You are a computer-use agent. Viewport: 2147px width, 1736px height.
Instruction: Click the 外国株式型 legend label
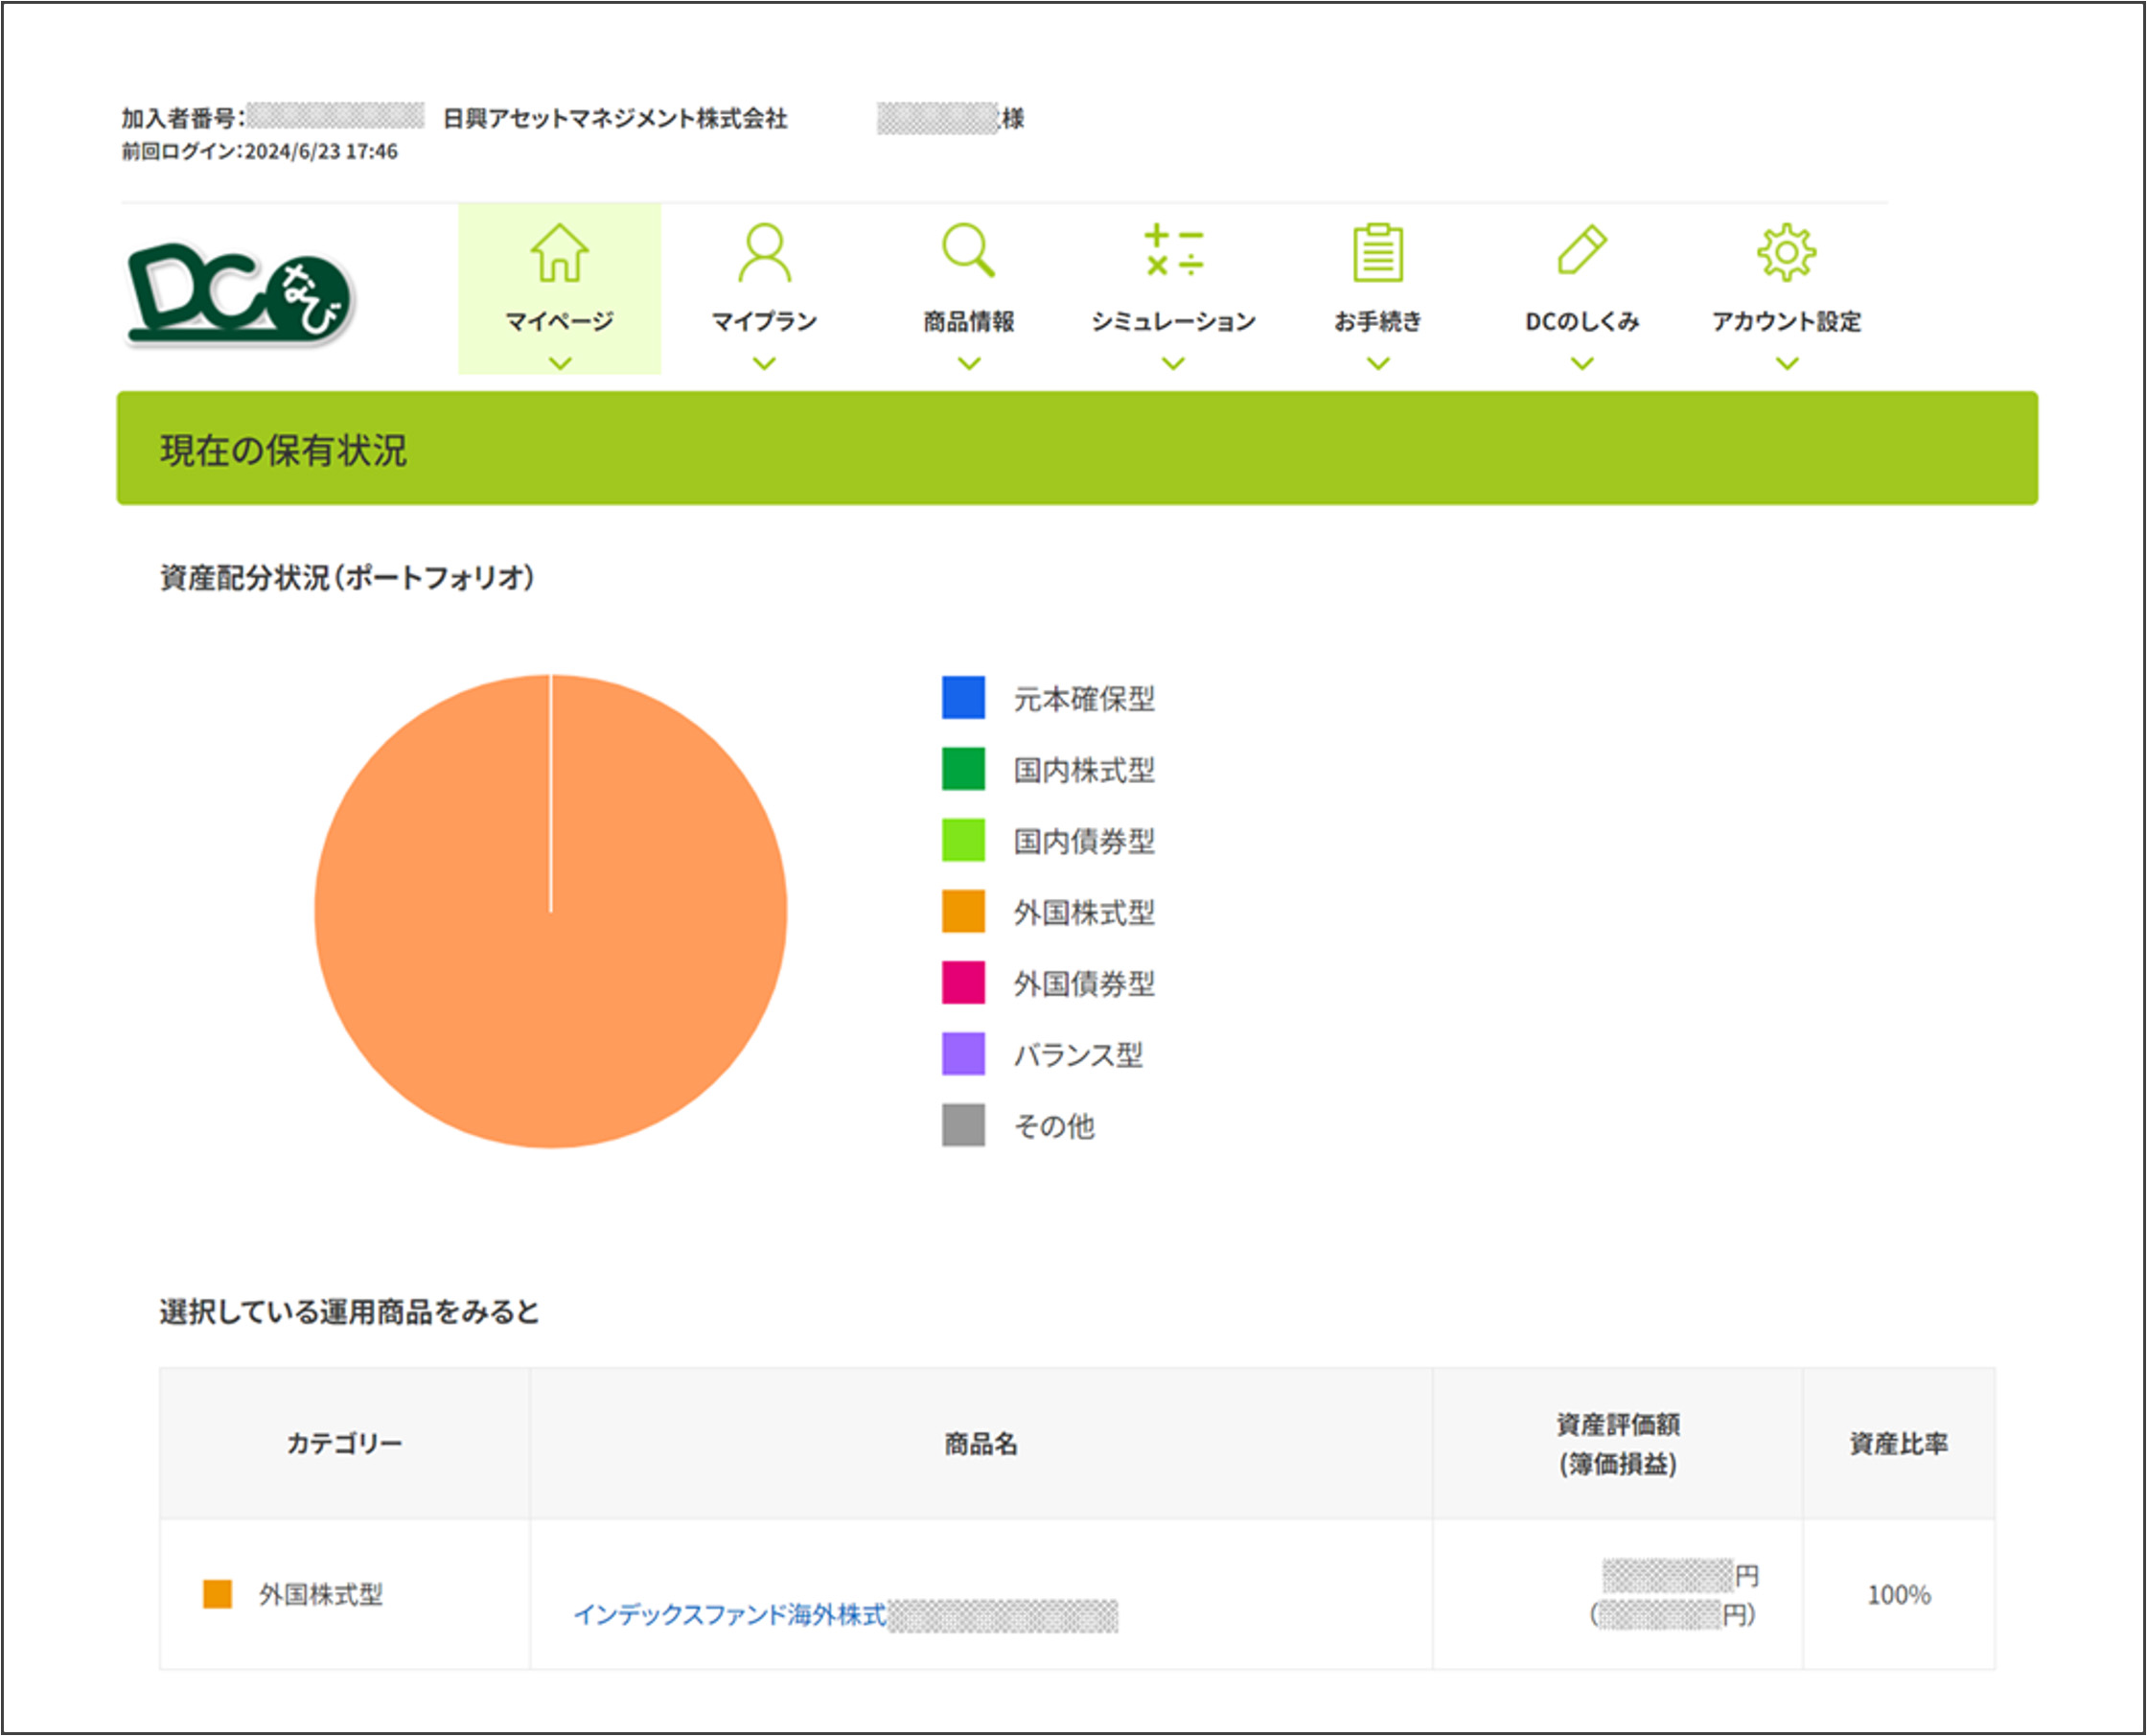click(x=1084, y=912)
